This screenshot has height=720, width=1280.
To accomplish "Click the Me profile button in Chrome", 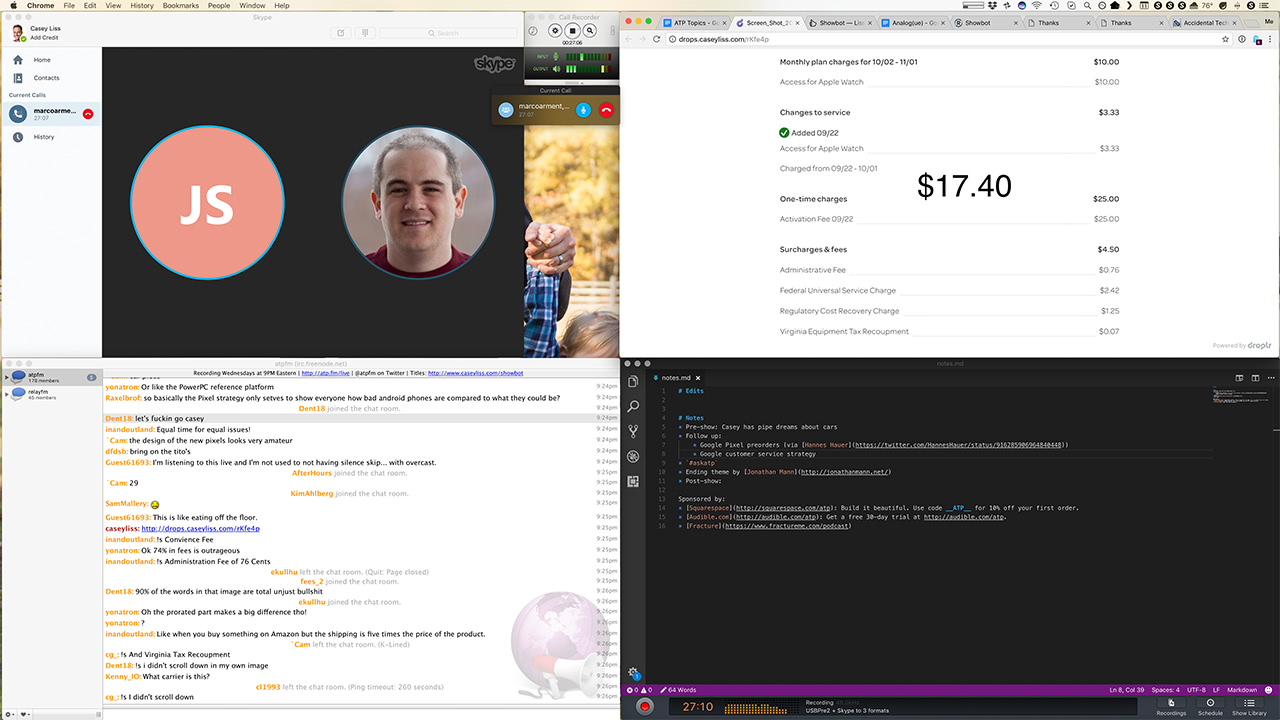I will click(1269, 21).
